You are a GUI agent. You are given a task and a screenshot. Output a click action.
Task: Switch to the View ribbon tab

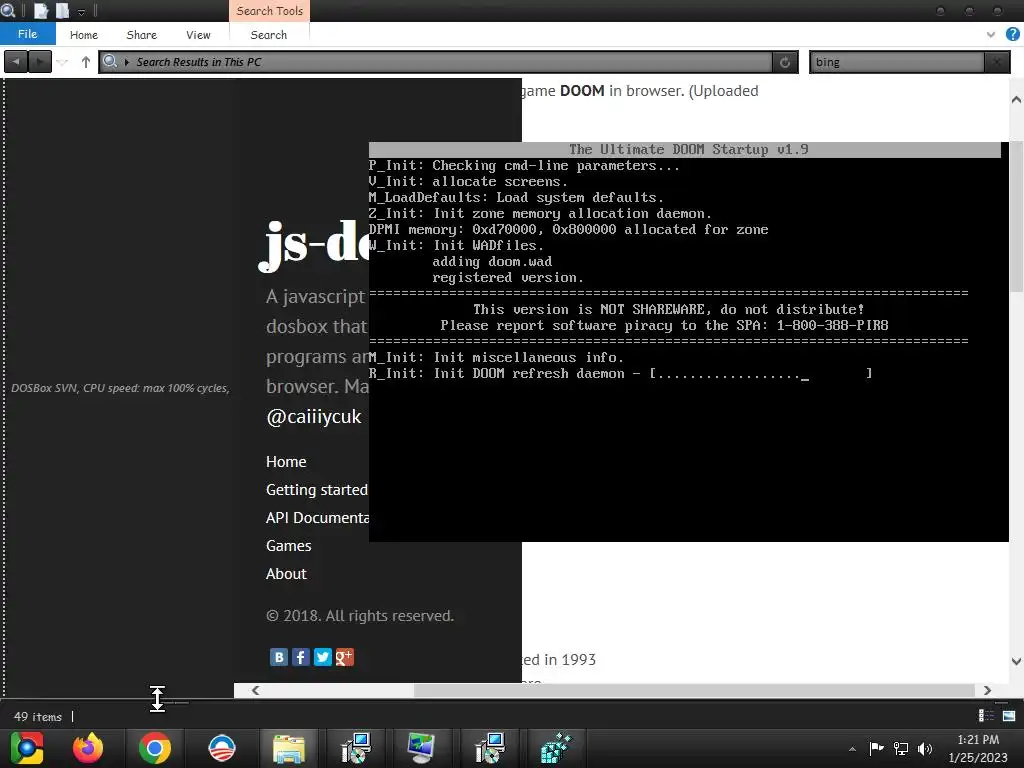pos(198,35)
